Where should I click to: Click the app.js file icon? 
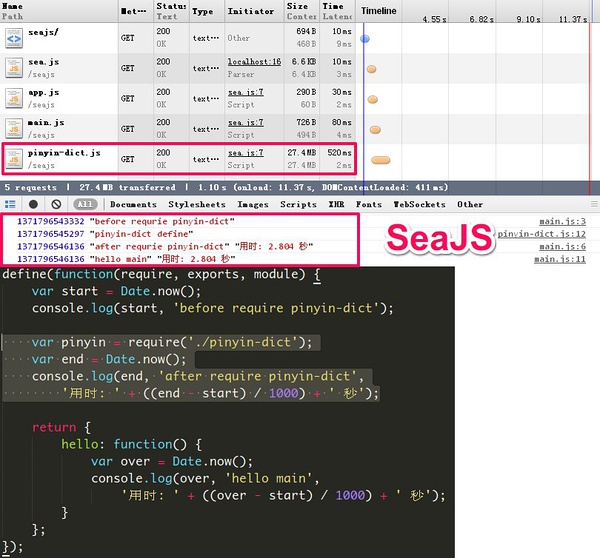coord(14,98)
